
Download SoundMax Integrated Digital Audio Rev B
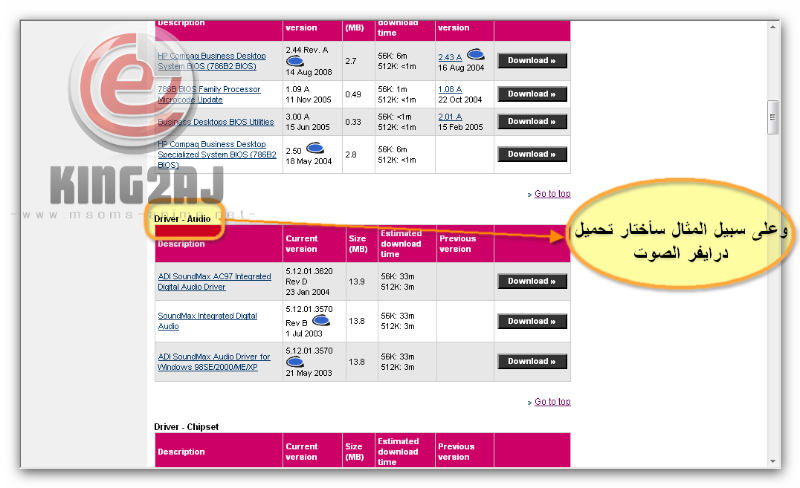[x=532, y=322]
